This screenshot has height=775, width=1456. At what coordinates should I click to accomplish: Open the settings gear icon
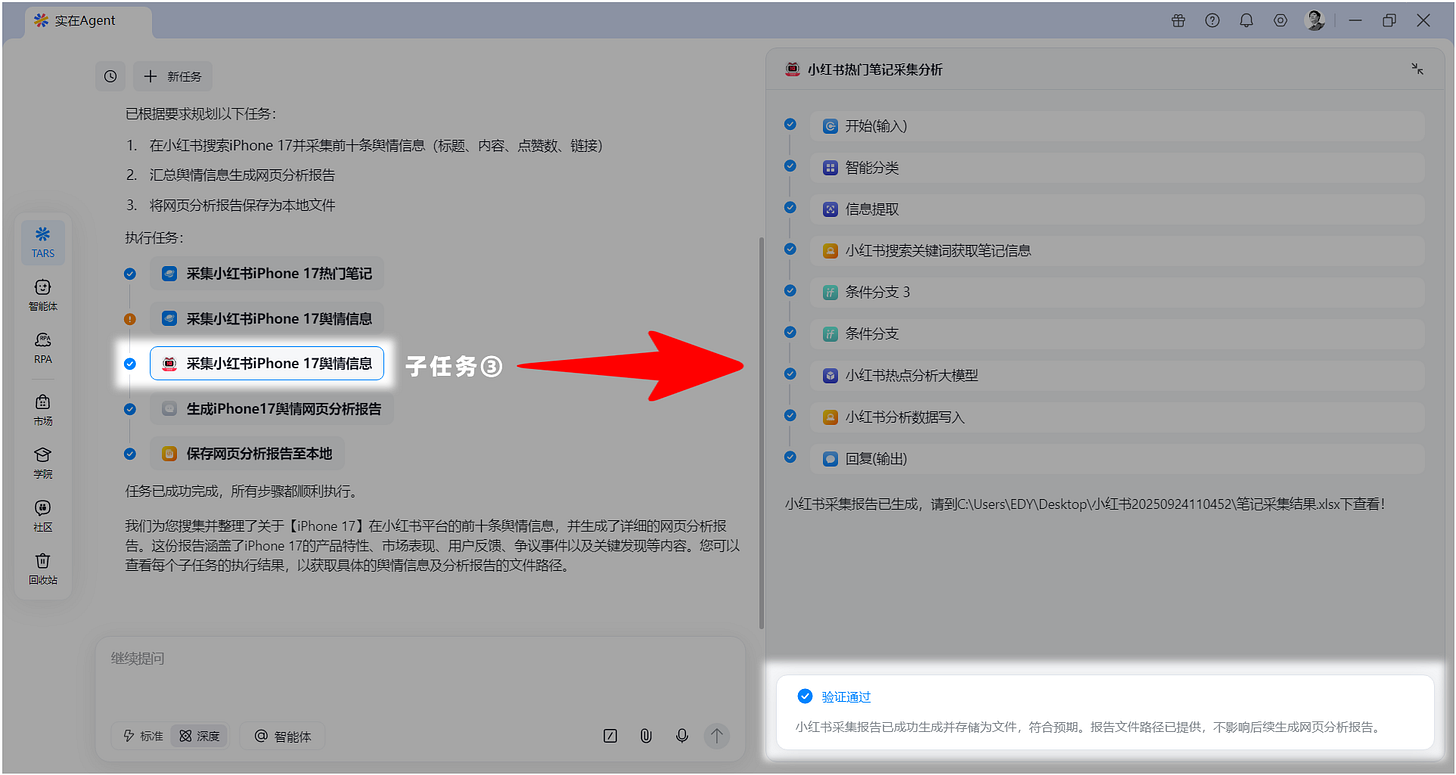[x=1280, y=20]
